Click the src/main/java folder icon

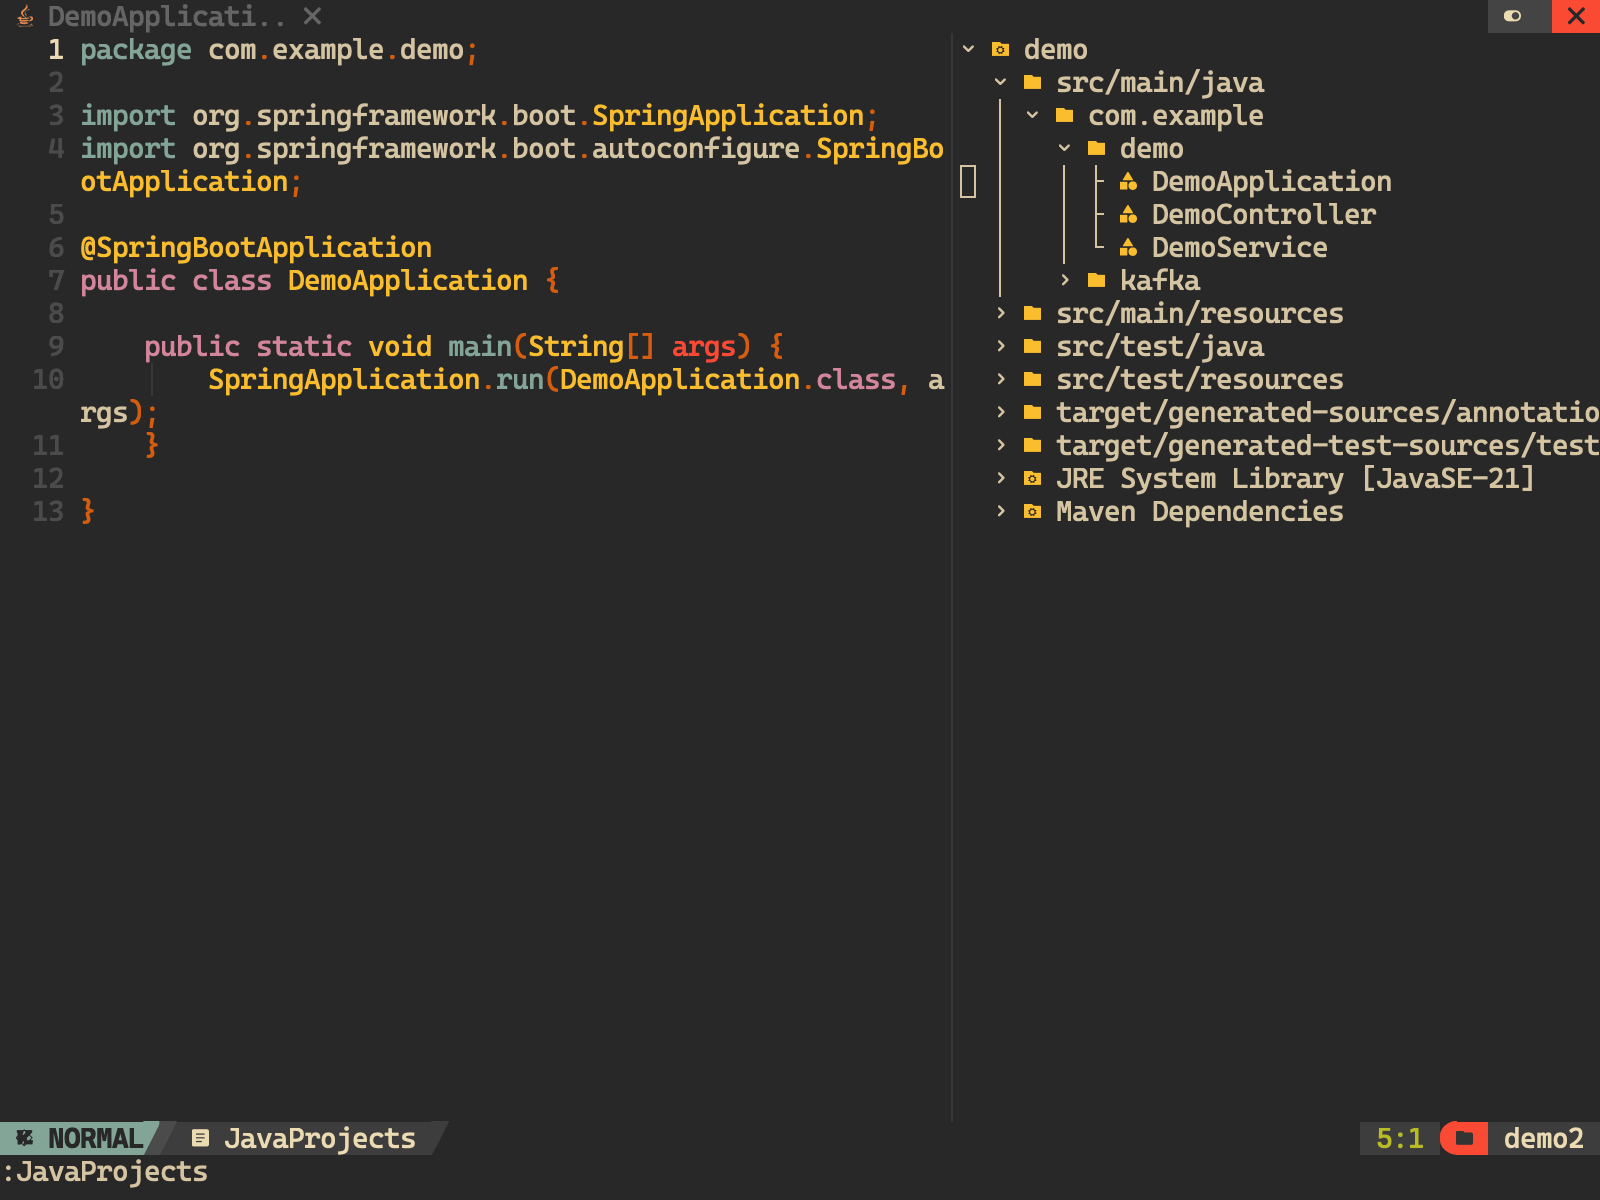(x=1033, y=82)
